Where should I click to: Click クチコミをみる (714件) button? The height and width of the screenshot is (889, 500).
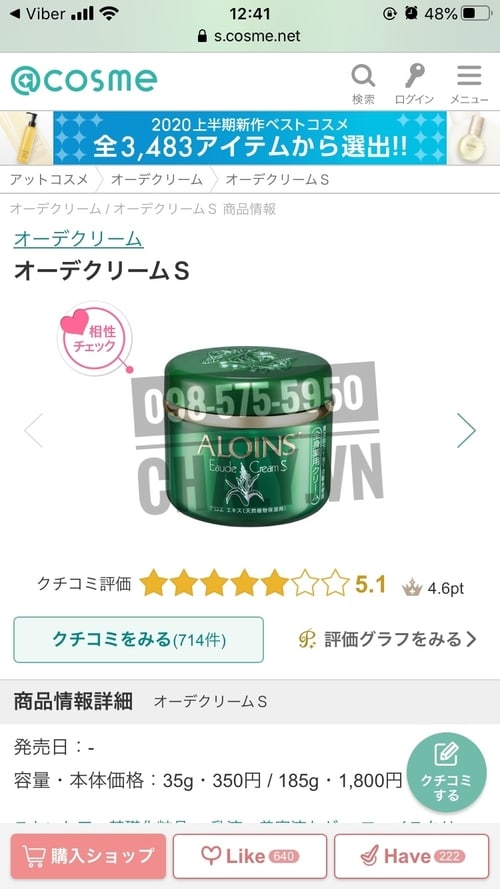138,640
